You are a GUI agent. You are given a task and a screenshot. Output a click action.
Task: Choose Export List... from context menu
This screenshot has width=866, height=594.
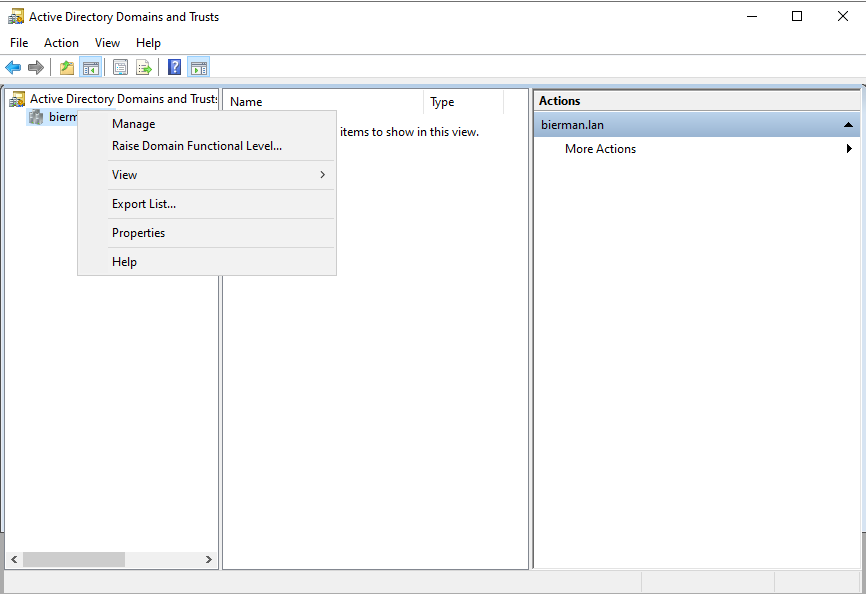click(207, 204)
